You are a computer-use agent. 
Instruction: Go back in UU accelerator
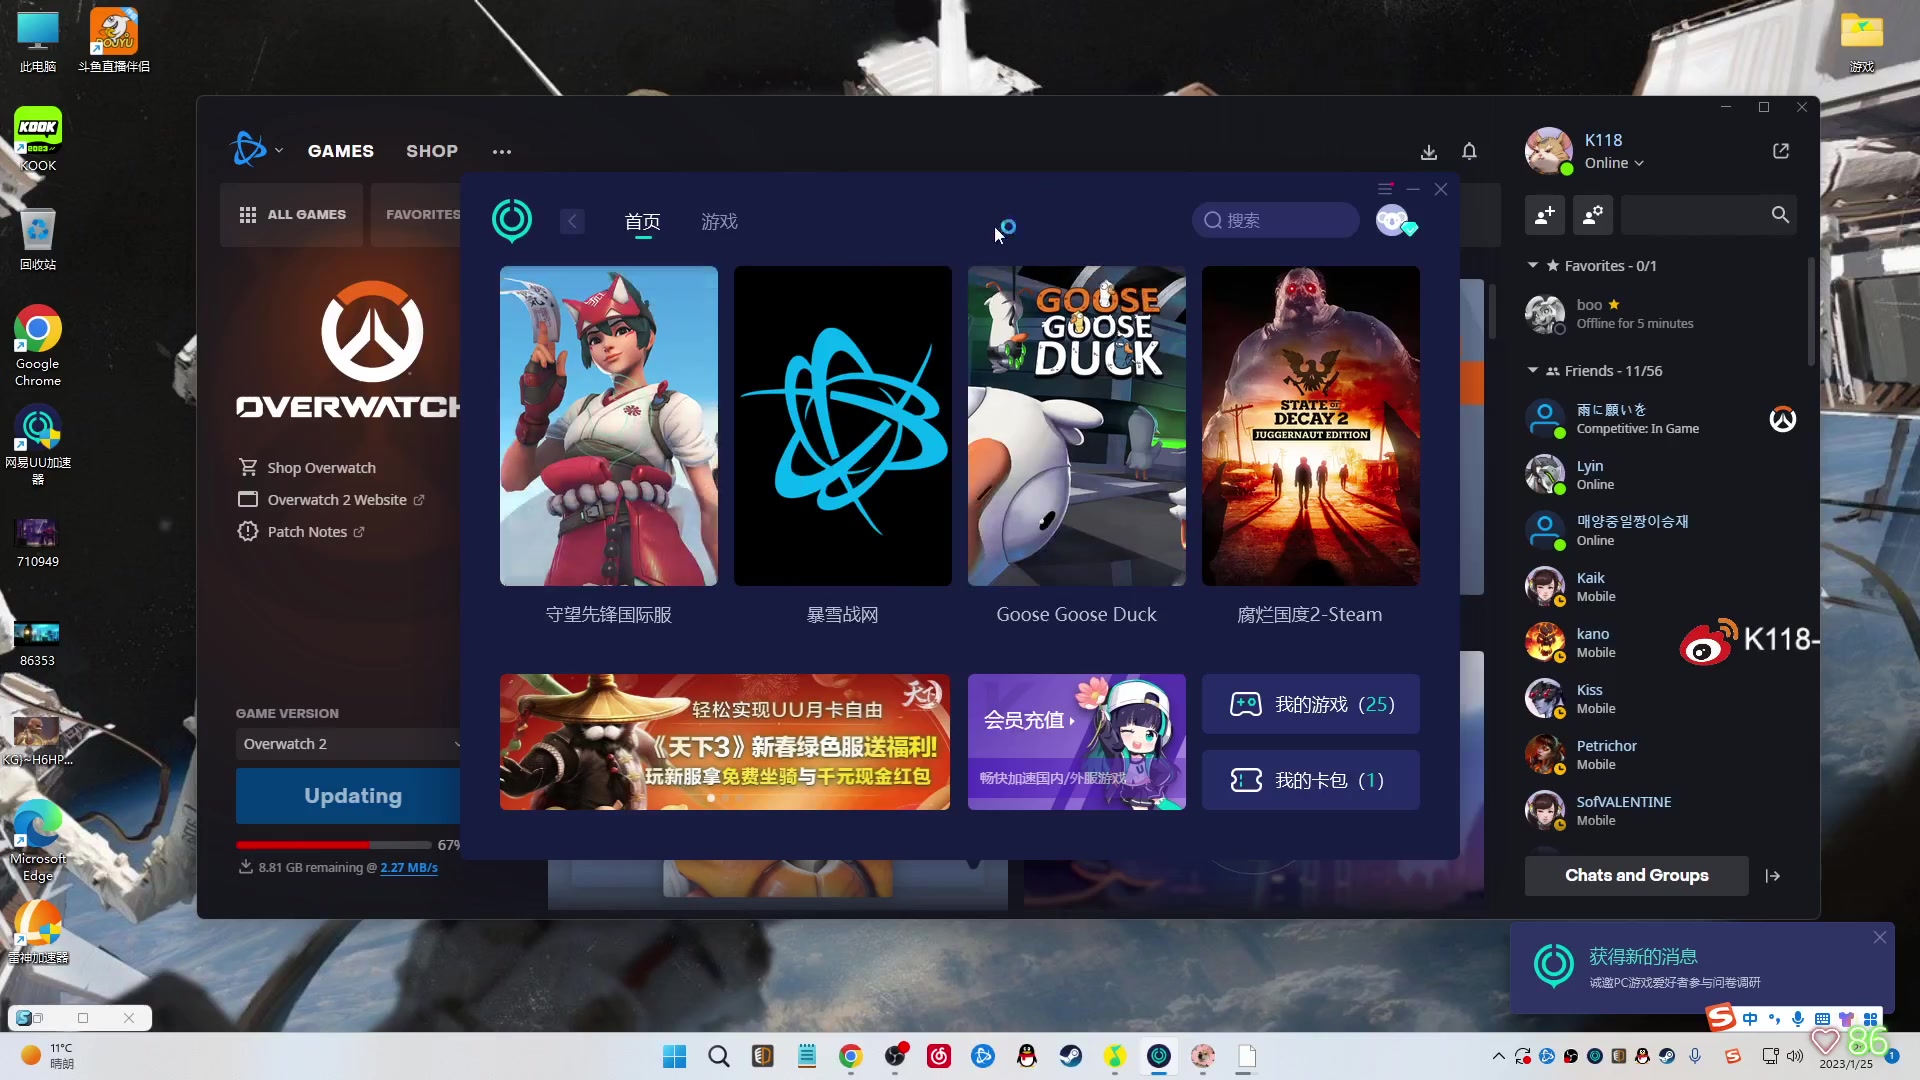572,221
